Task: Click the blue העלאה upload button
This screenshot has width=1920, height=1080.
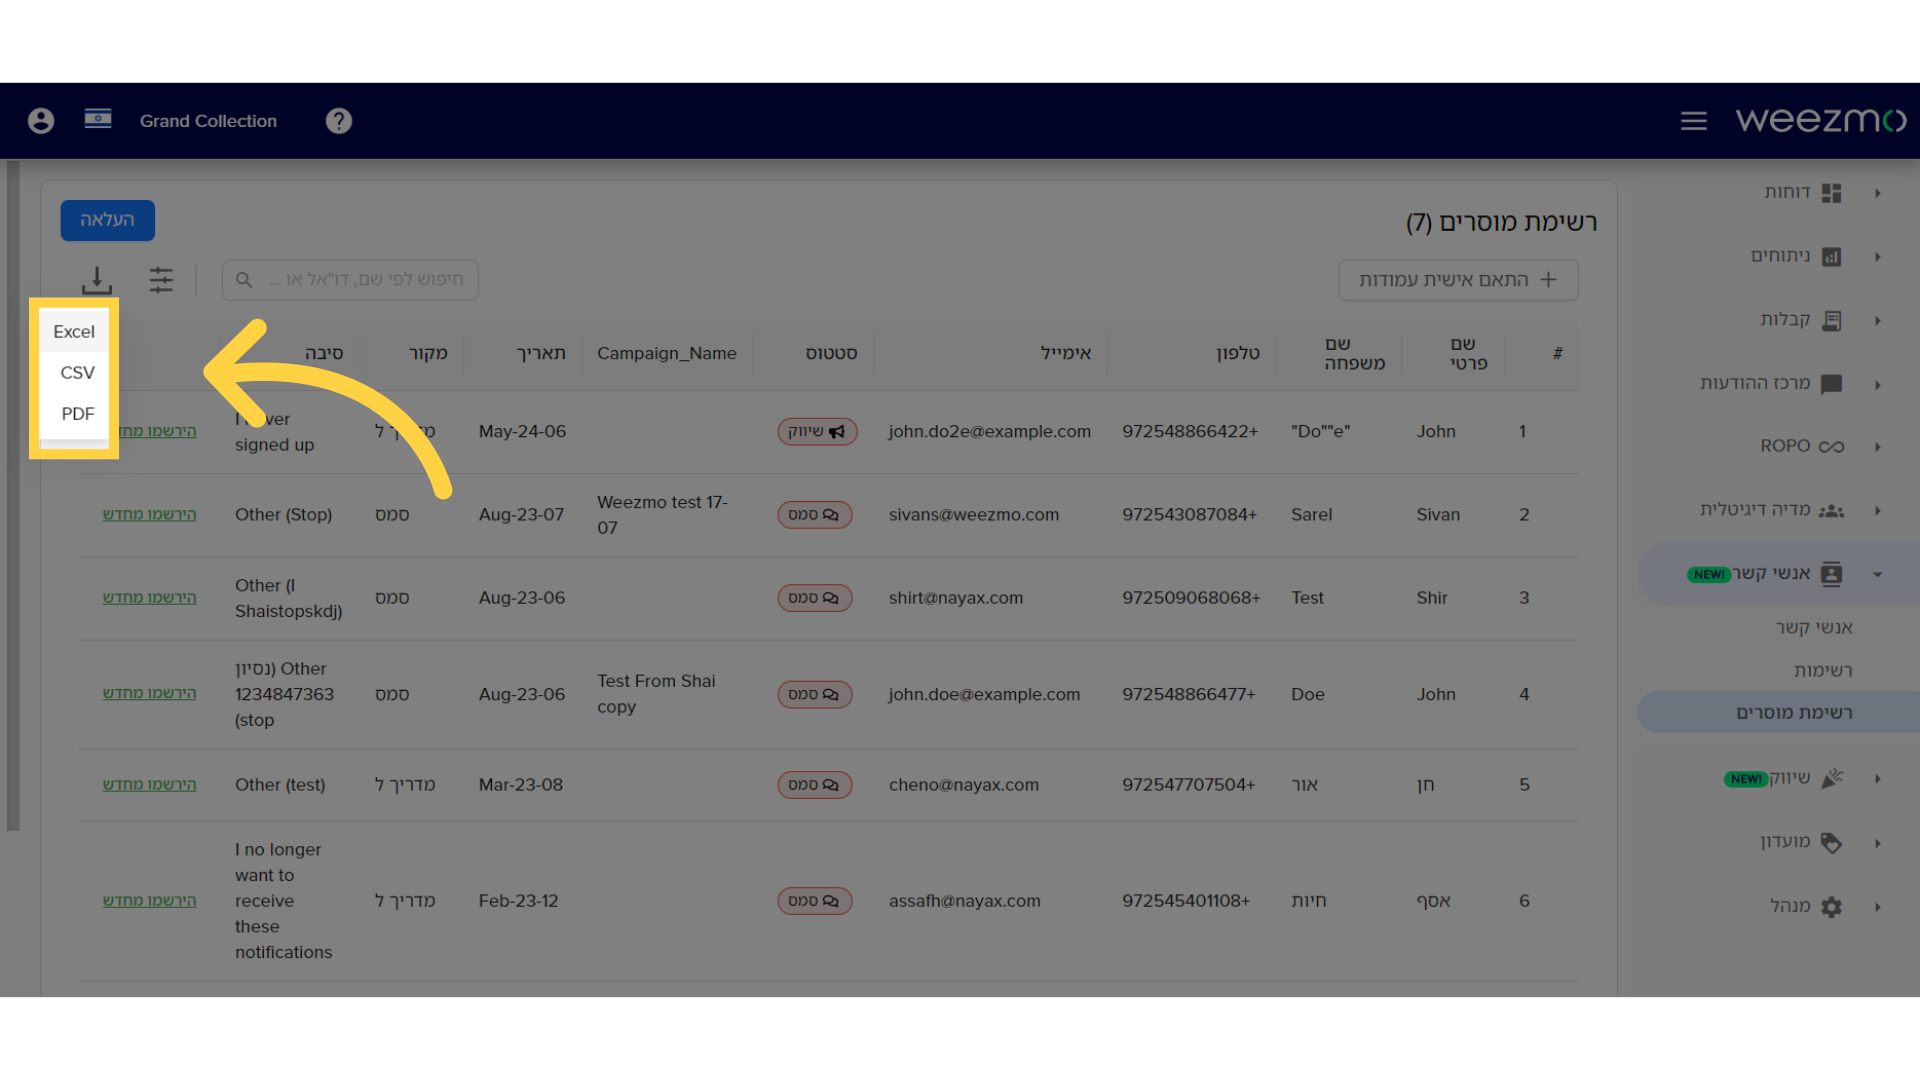Action: [107, 220]
